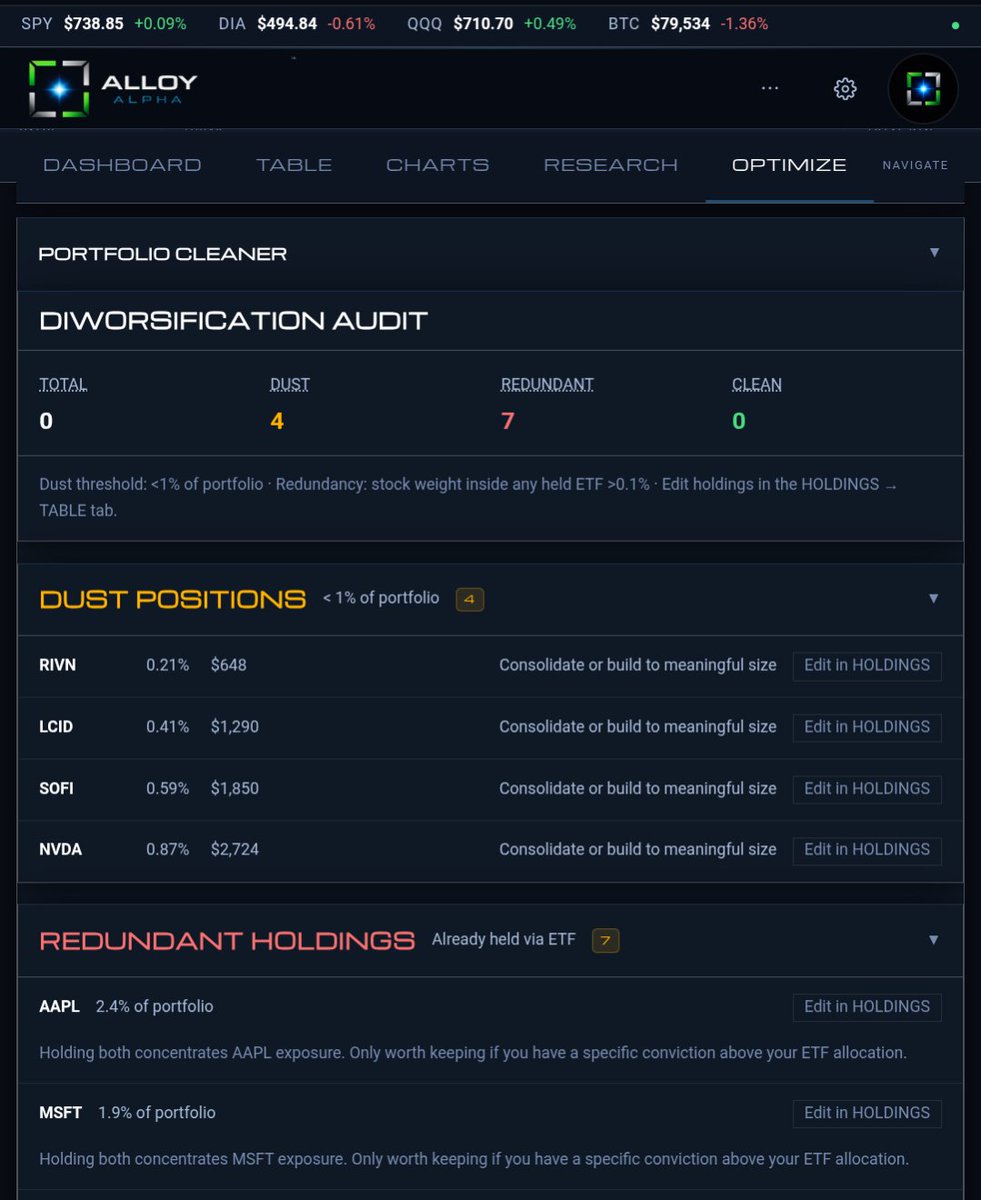981x1200 pixels.
Task: Switch to the Dashboard tab
Action: pyautogui.click(x=122, y=165)
